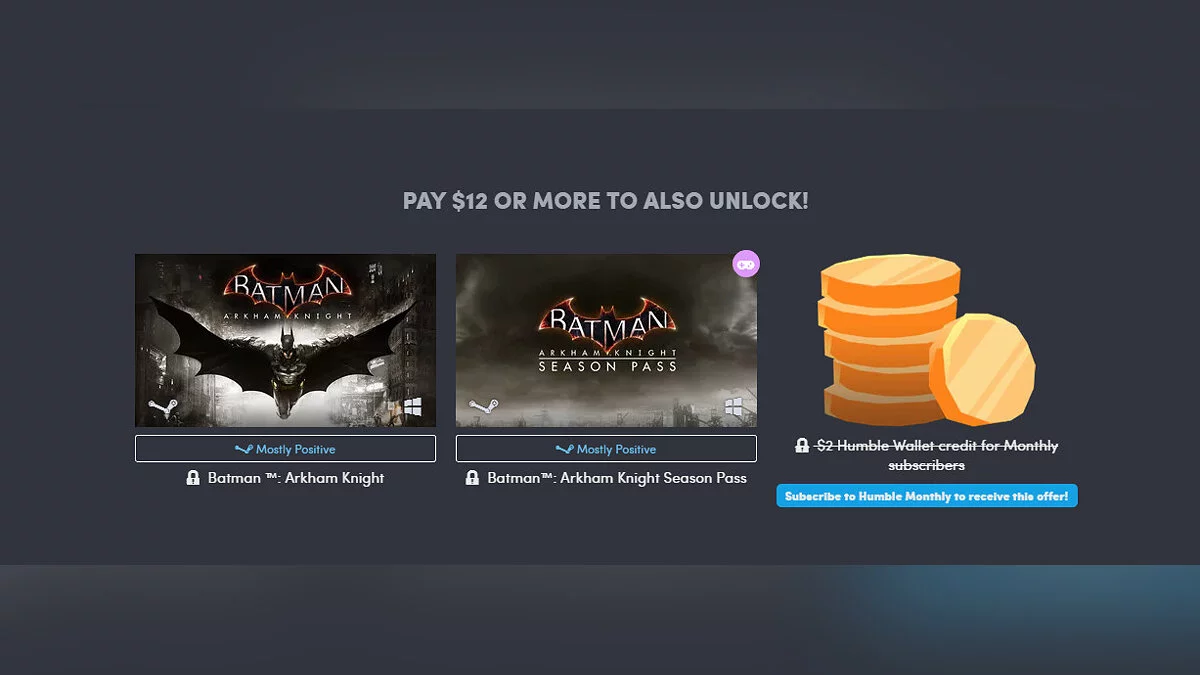Select the Batman ™: Arkham Knight title text
1200x675 pixels.
click(296, 478)
